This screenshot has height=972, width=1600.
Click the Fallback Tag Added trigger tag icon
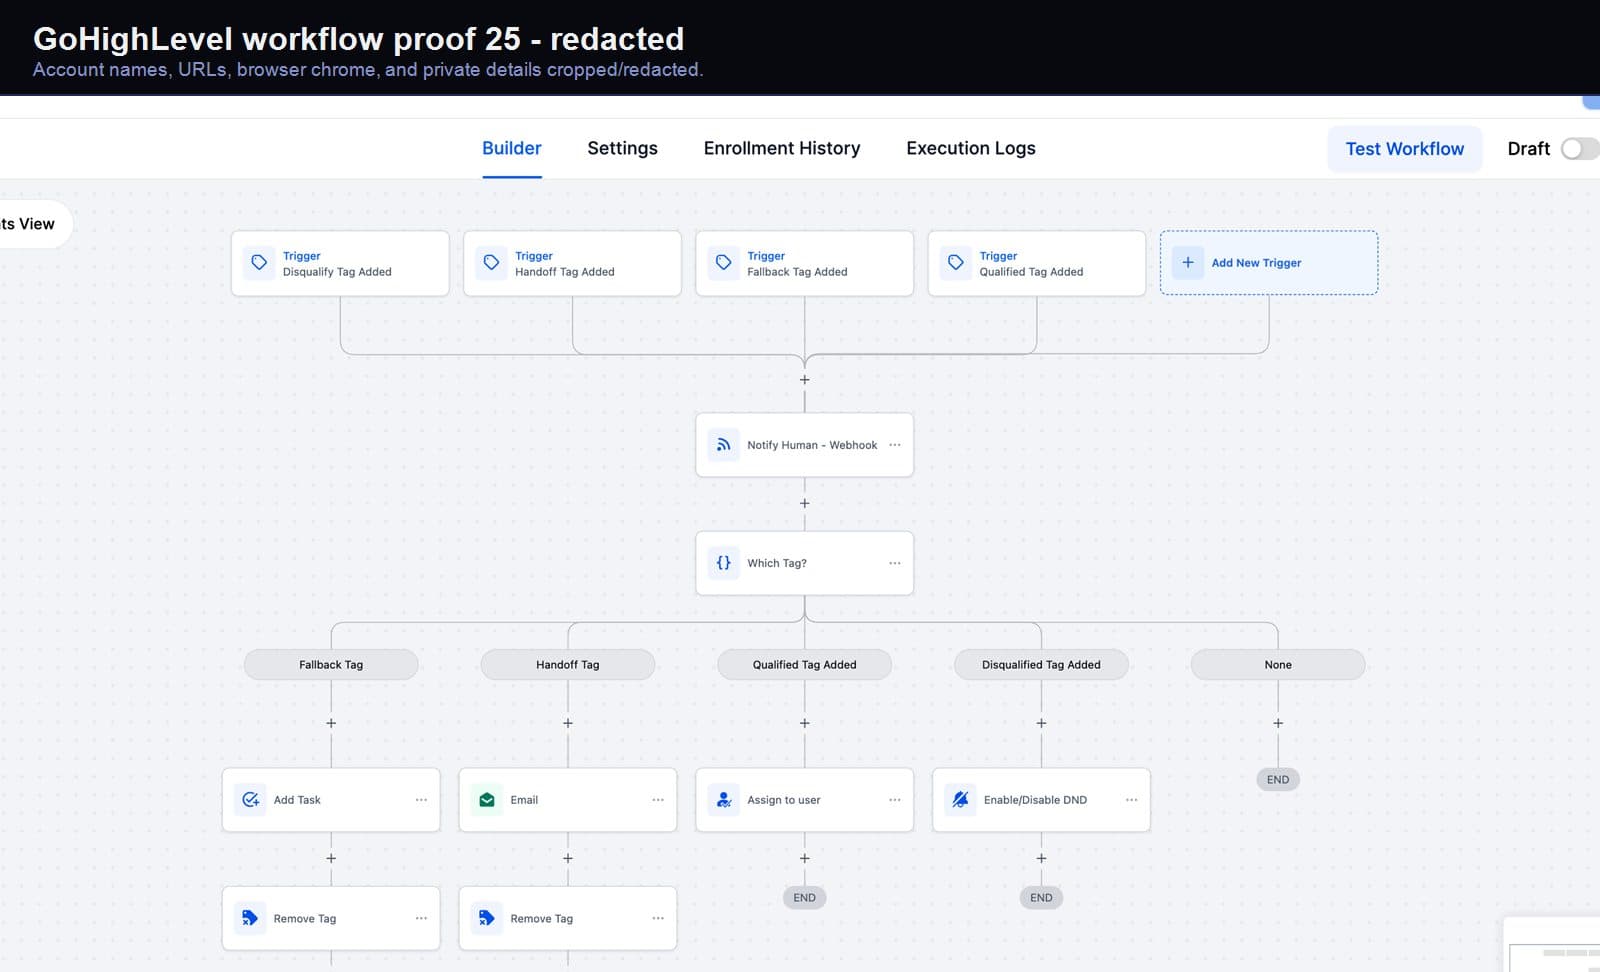tap(724, 263)
